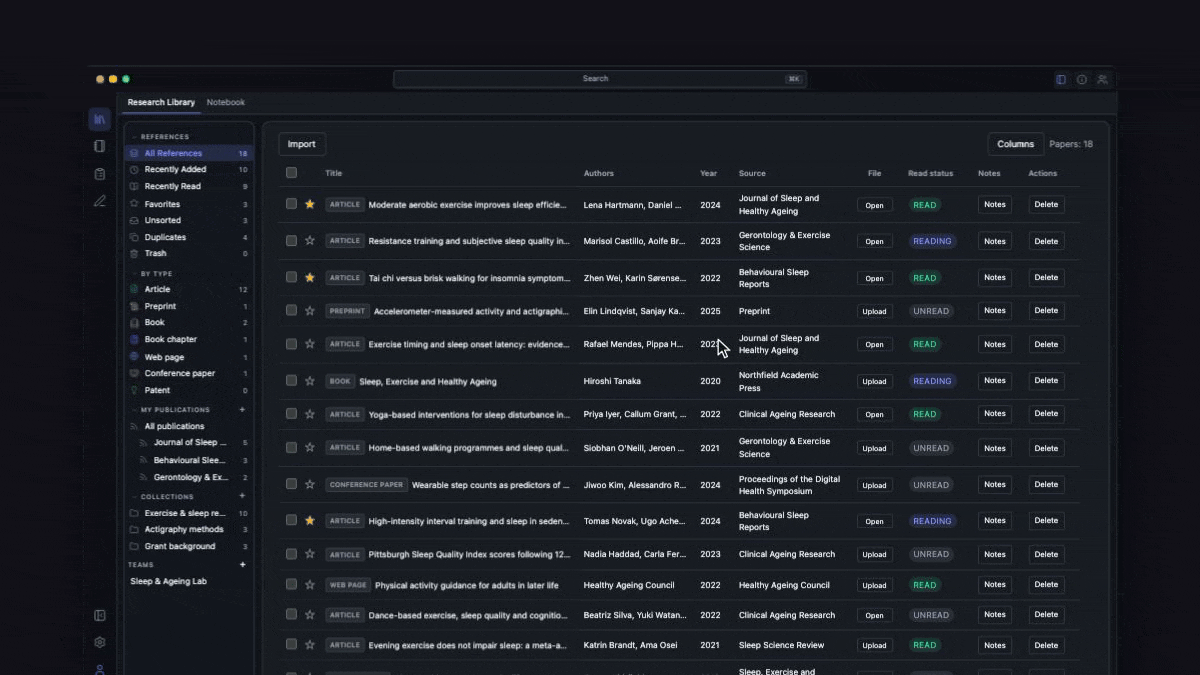Star the Sleep, Exercise and Healthy Ageing book
1200x675 pixels.
coord(310,381)
